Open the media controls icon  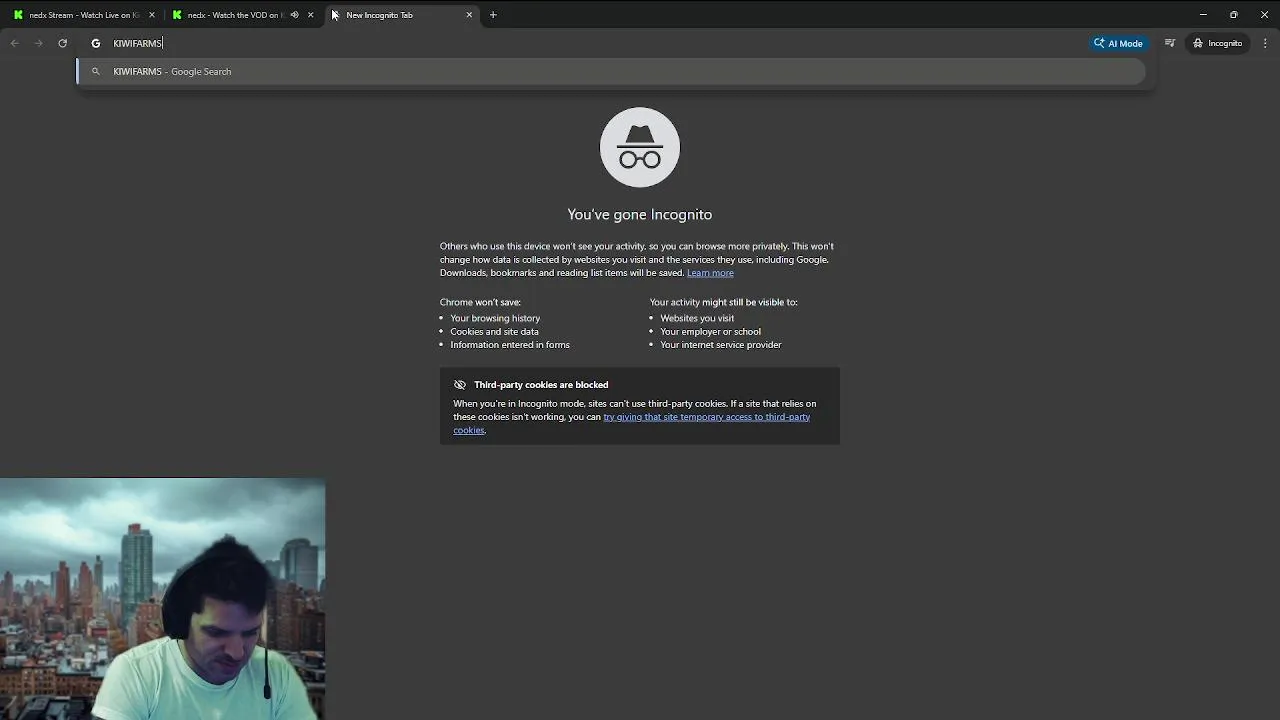pos(1169,43)
